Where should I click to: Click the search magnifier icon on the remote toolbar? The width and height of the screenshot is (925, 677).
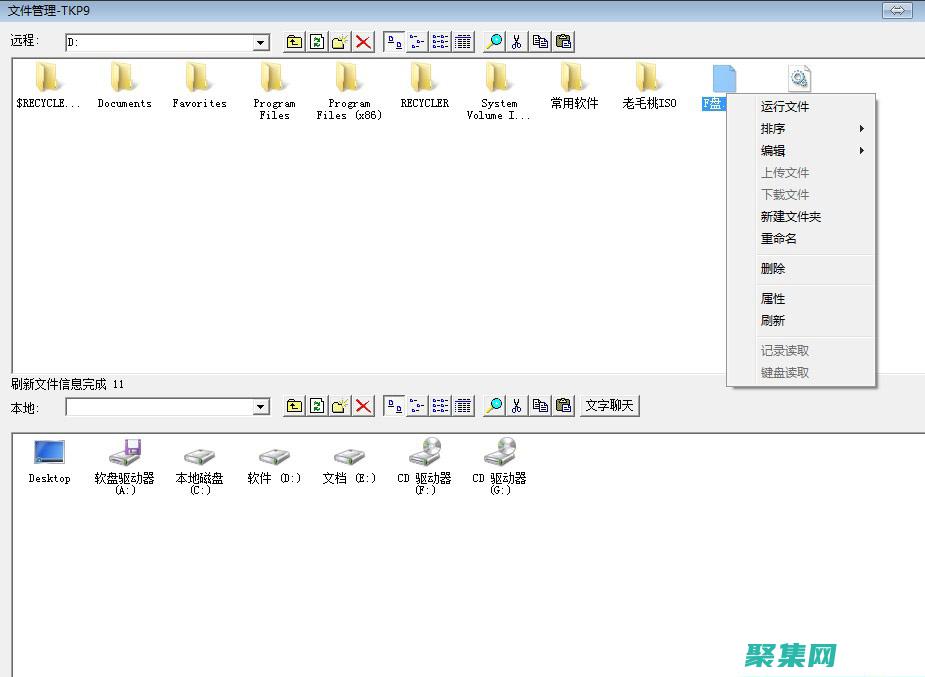(x=493, y=41)
